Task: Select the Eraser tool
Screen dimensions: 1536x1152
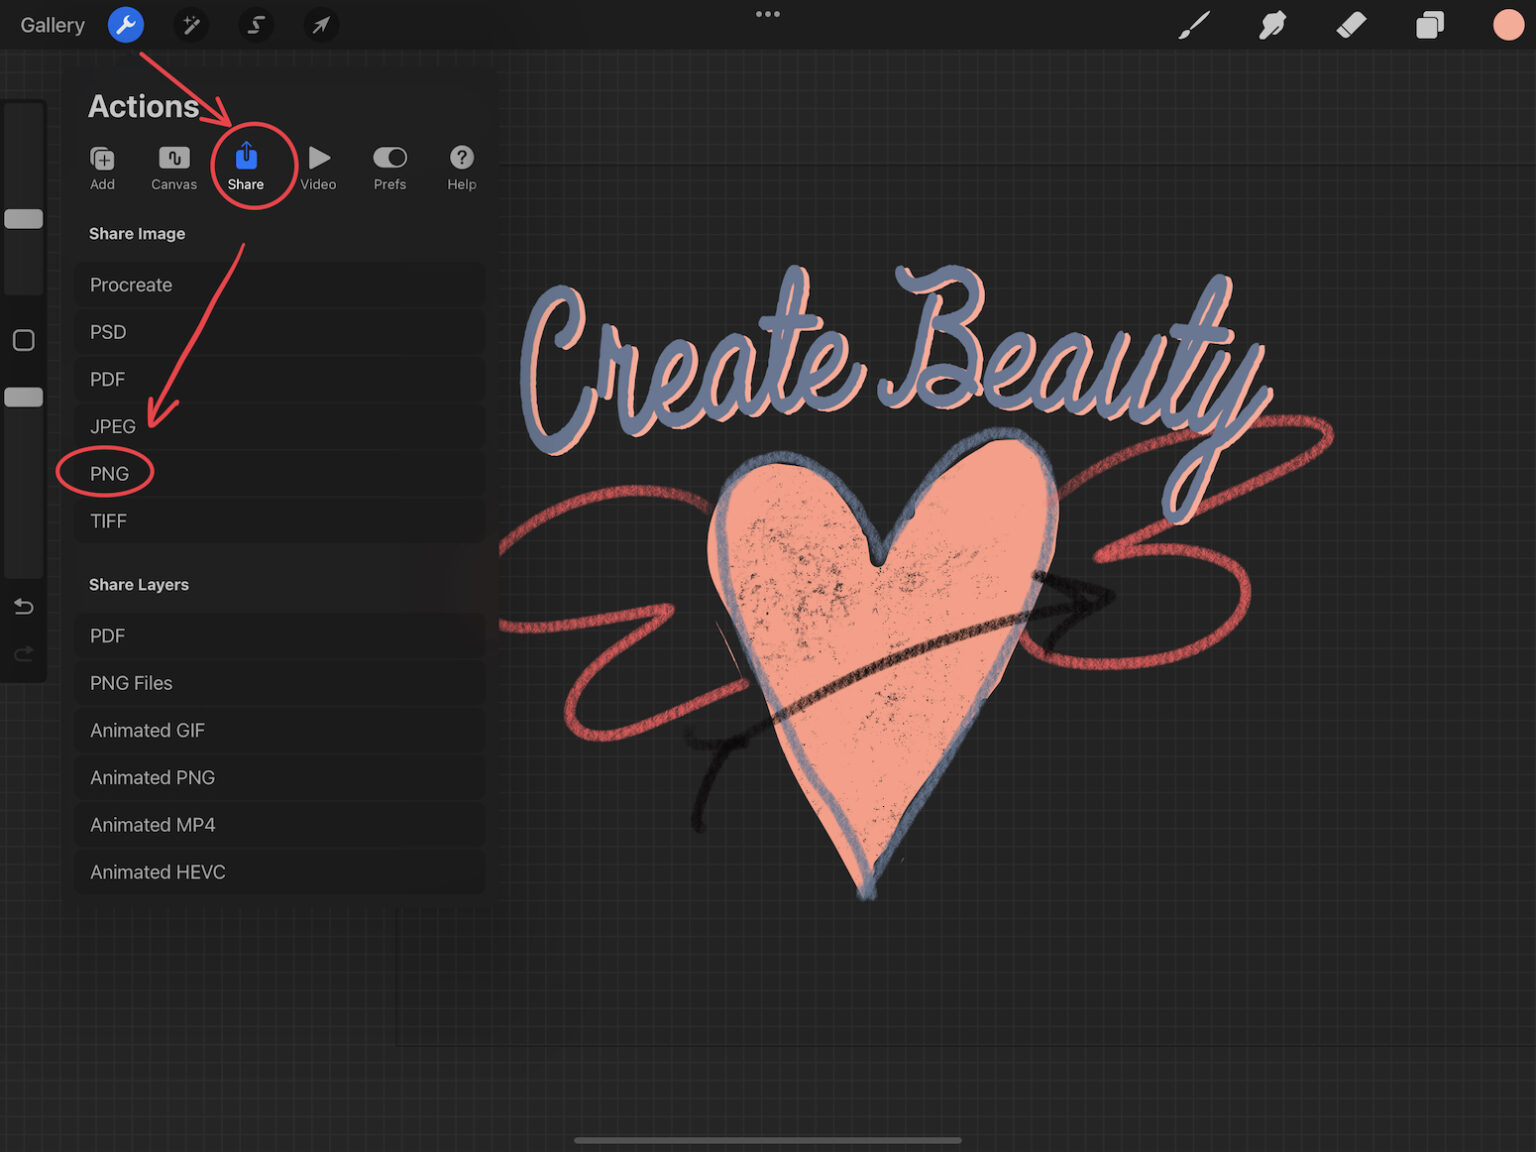Action: (1350, 25)
